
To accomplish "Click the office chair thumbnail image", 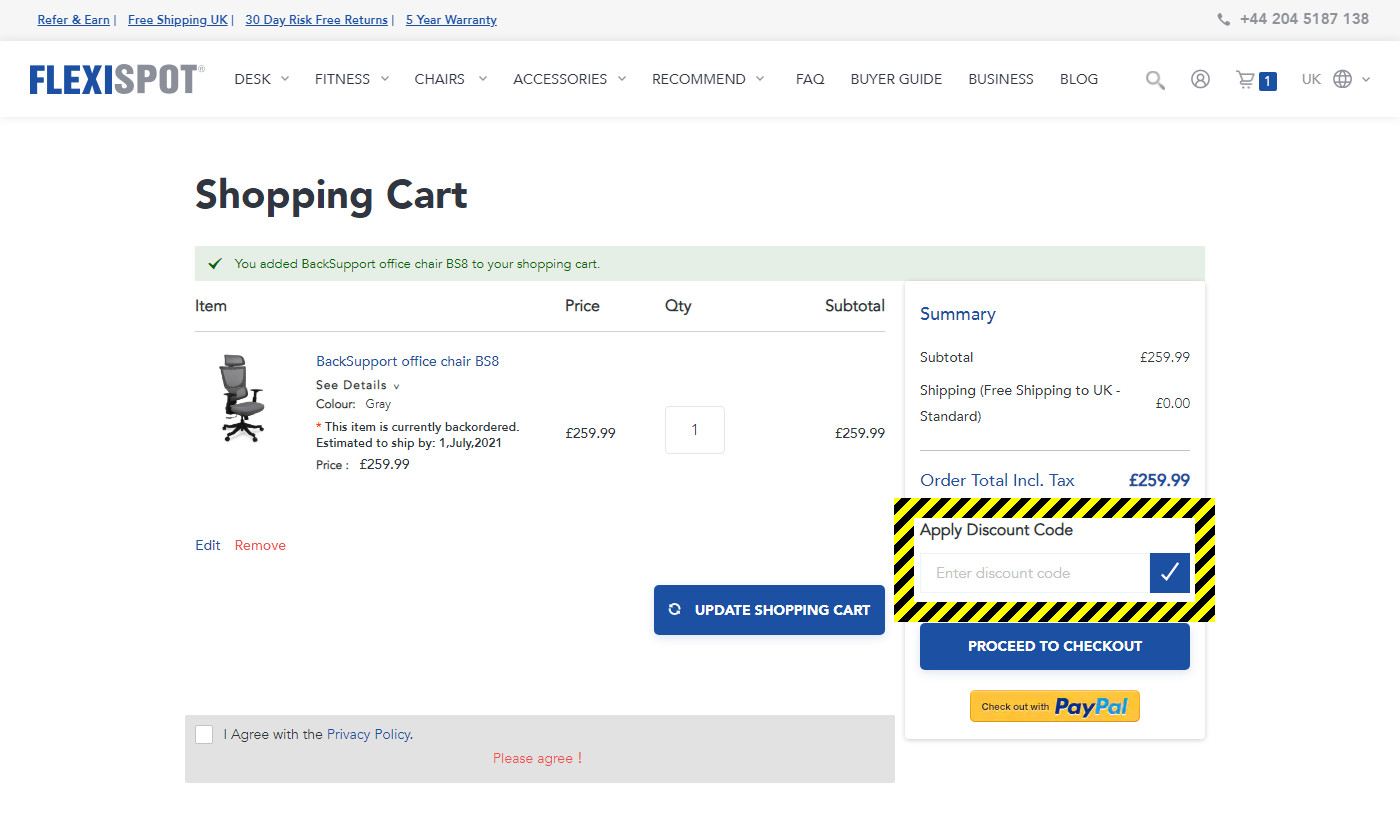I will coord(242,398).
